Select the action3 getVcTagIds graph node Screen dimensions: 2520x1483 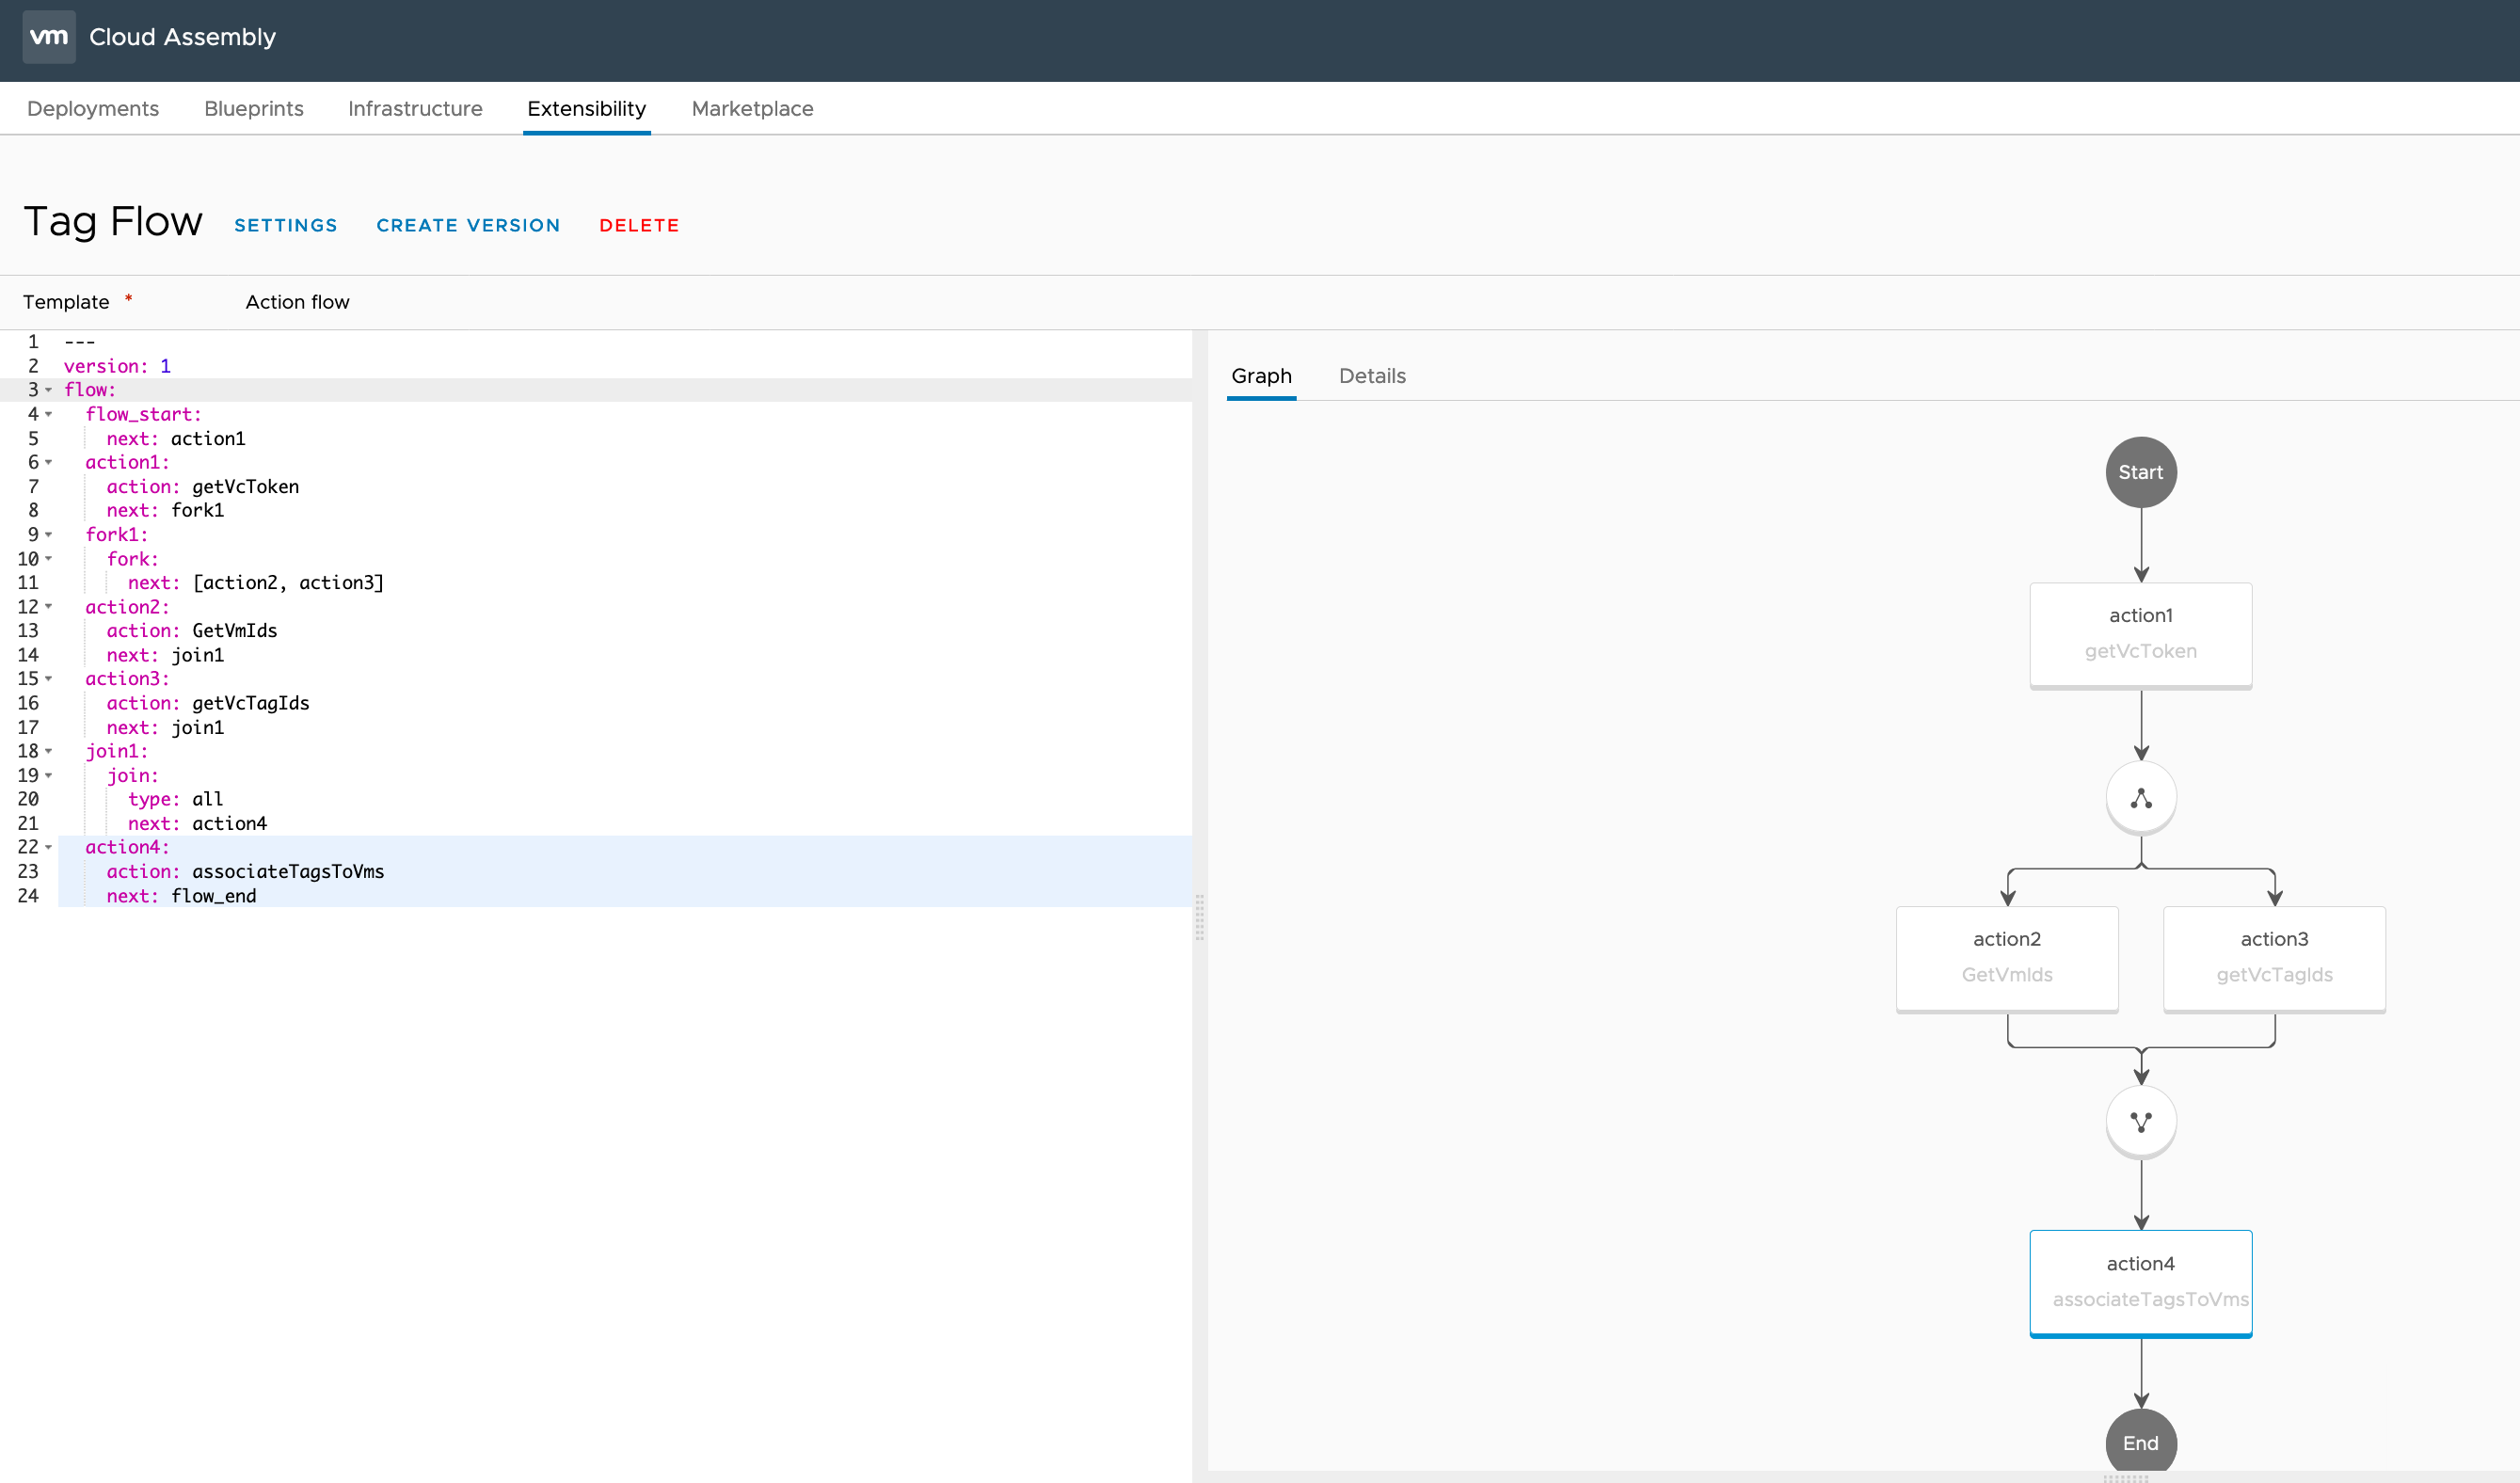[x=2273, y=957]
